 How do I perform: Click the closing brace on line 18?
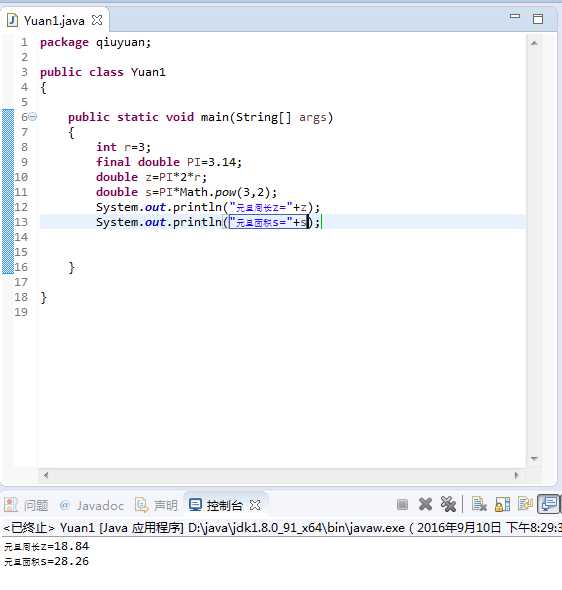[44, 298]
